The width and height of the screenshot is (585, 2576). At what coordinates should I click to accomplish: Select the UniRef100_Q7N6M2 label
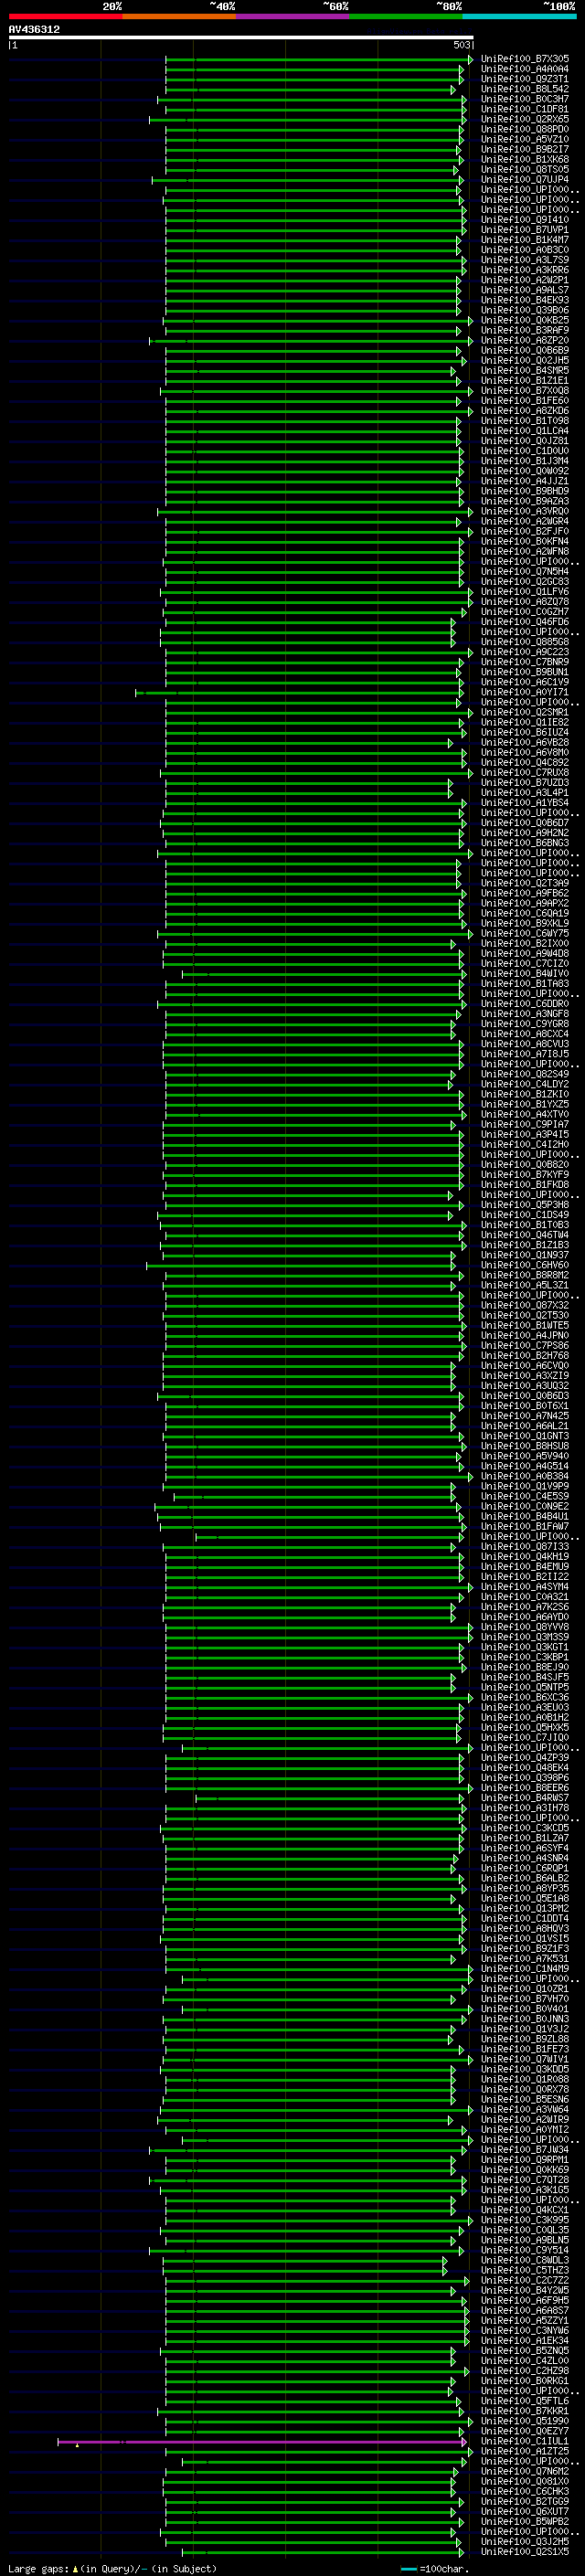[x=524, y=2471]
